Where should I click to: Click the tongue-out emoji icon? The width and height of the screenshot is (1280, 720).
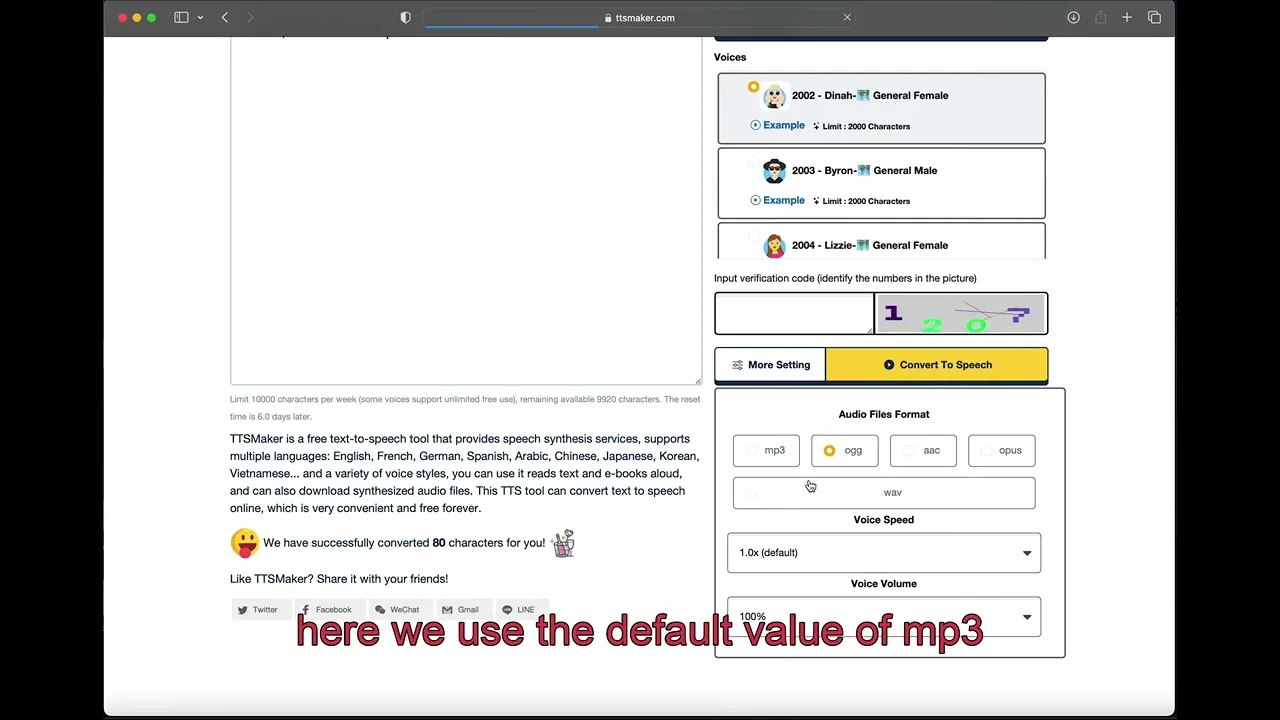245,543
